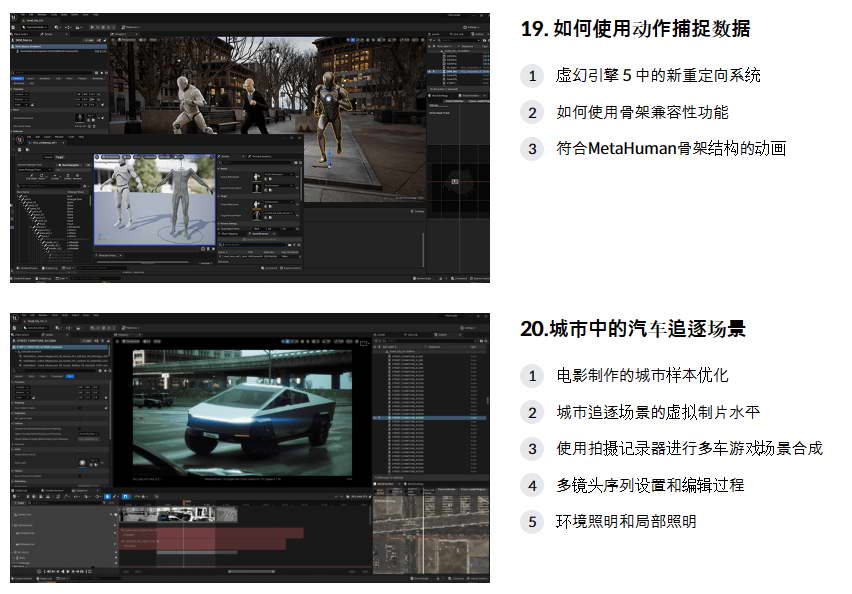The height and width of the screenshot is (594, 852).
Task: Select lesson 环境照明和局部照明
Action: click(x=626, y=521)
